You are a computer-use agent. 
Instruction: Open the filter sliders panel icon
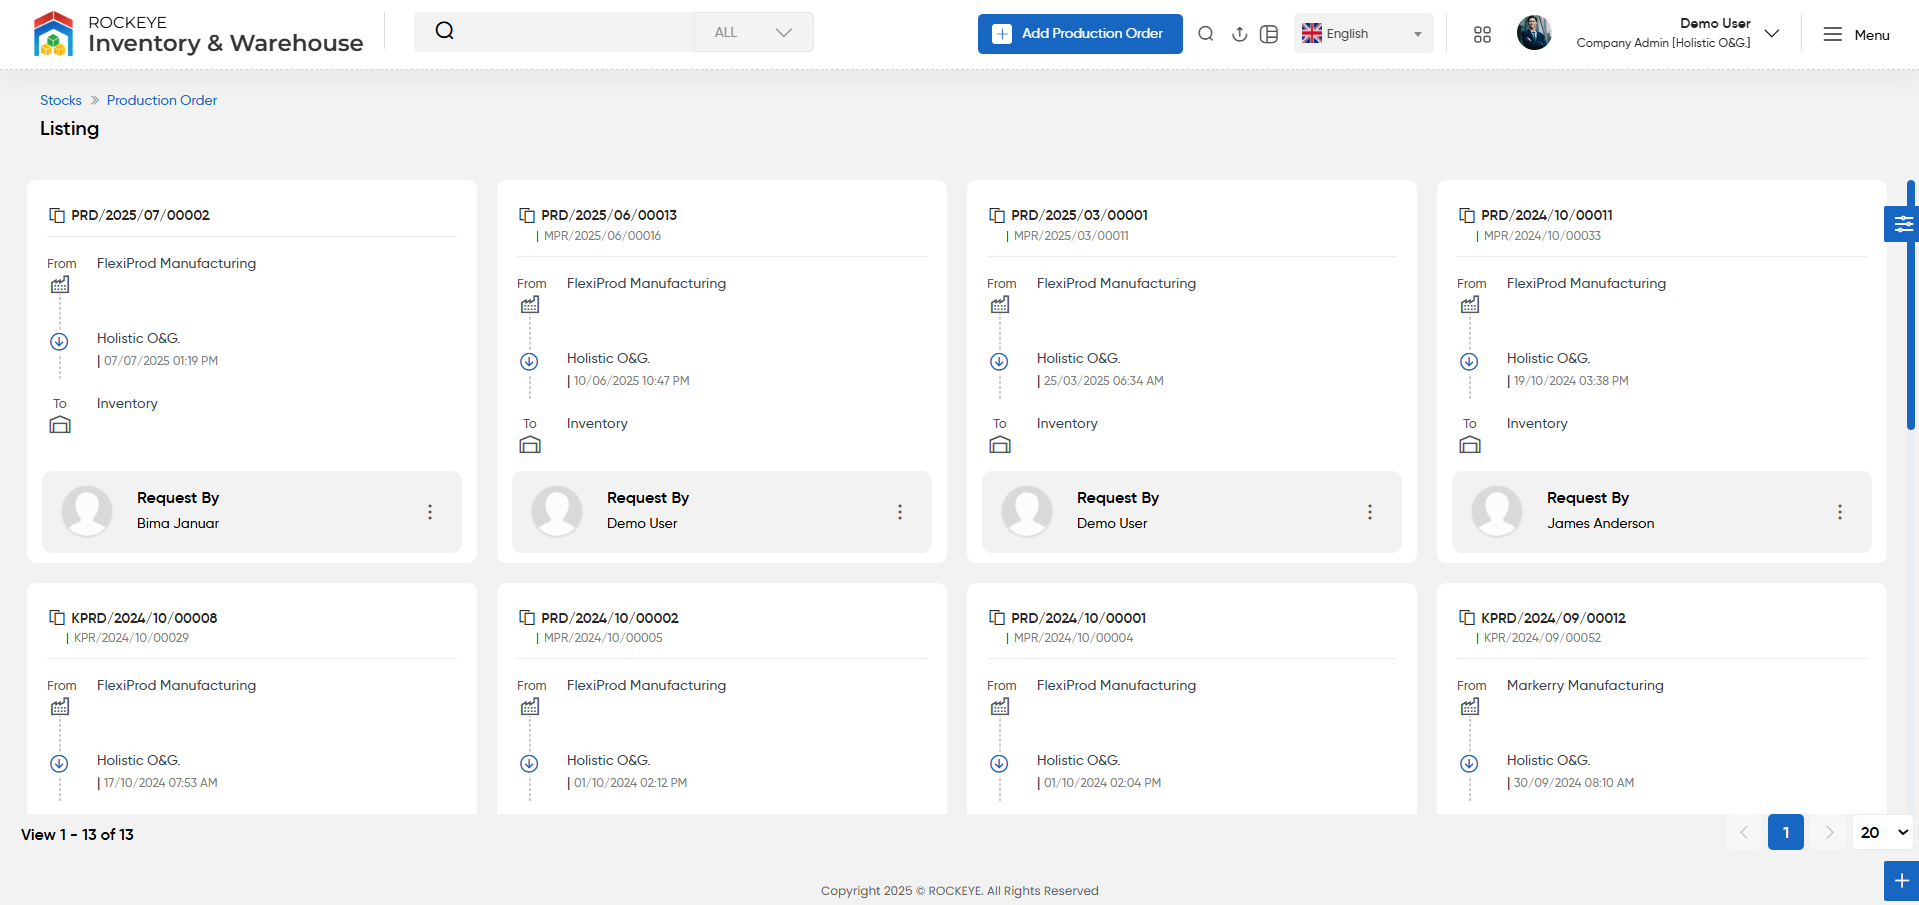coord(1902,224)
